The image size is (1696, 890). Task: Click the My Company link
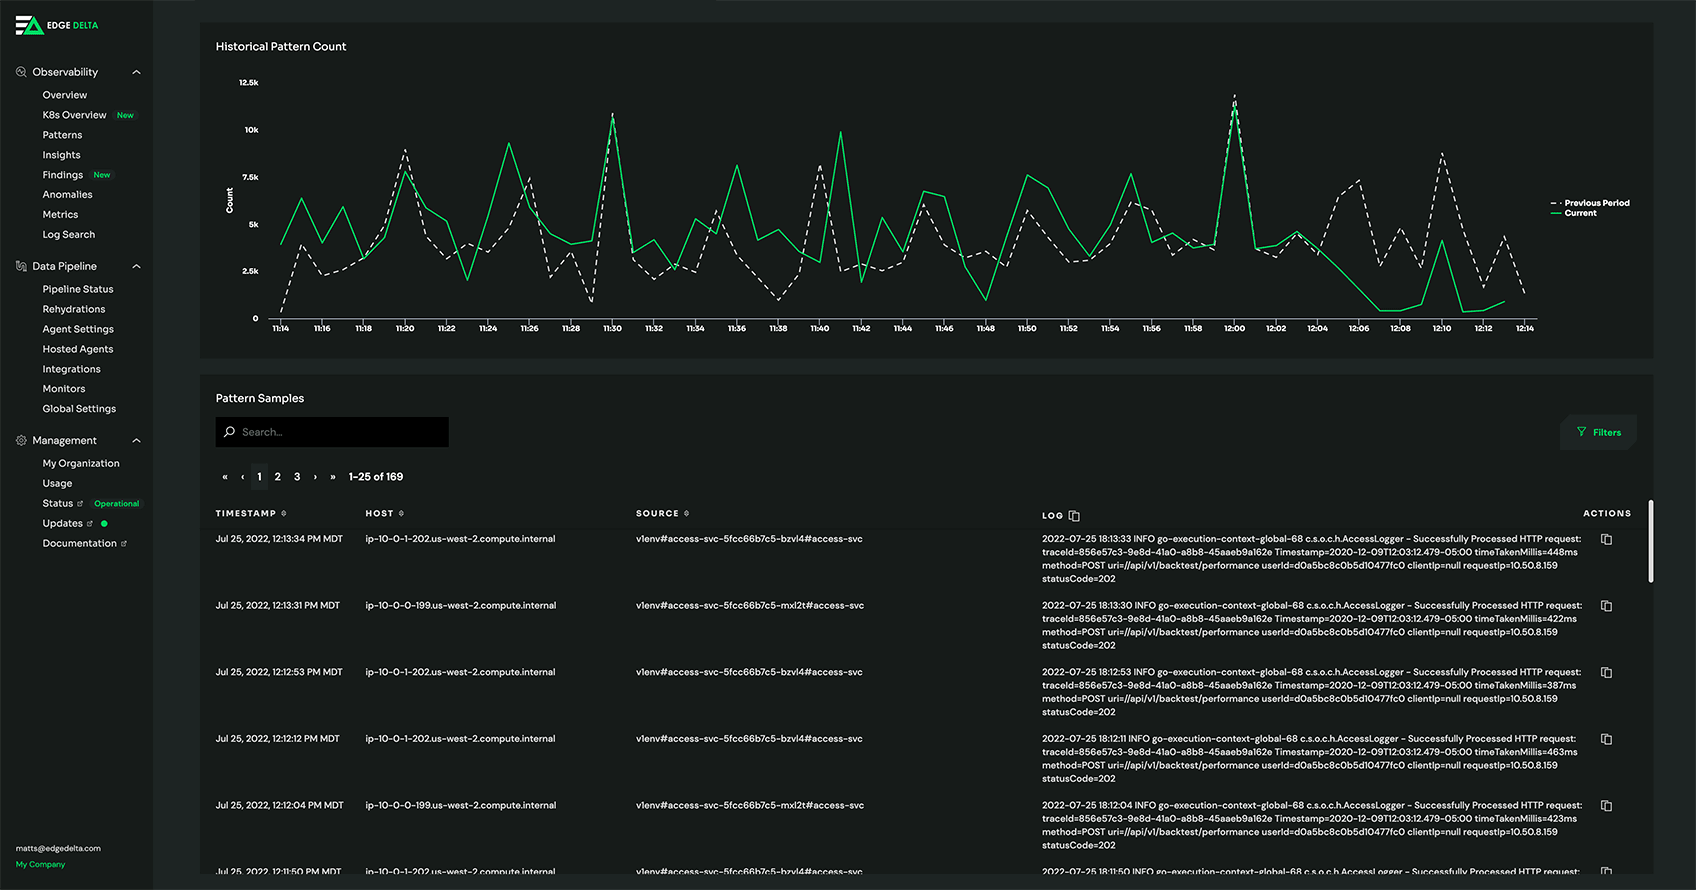[x=40, y=865]
